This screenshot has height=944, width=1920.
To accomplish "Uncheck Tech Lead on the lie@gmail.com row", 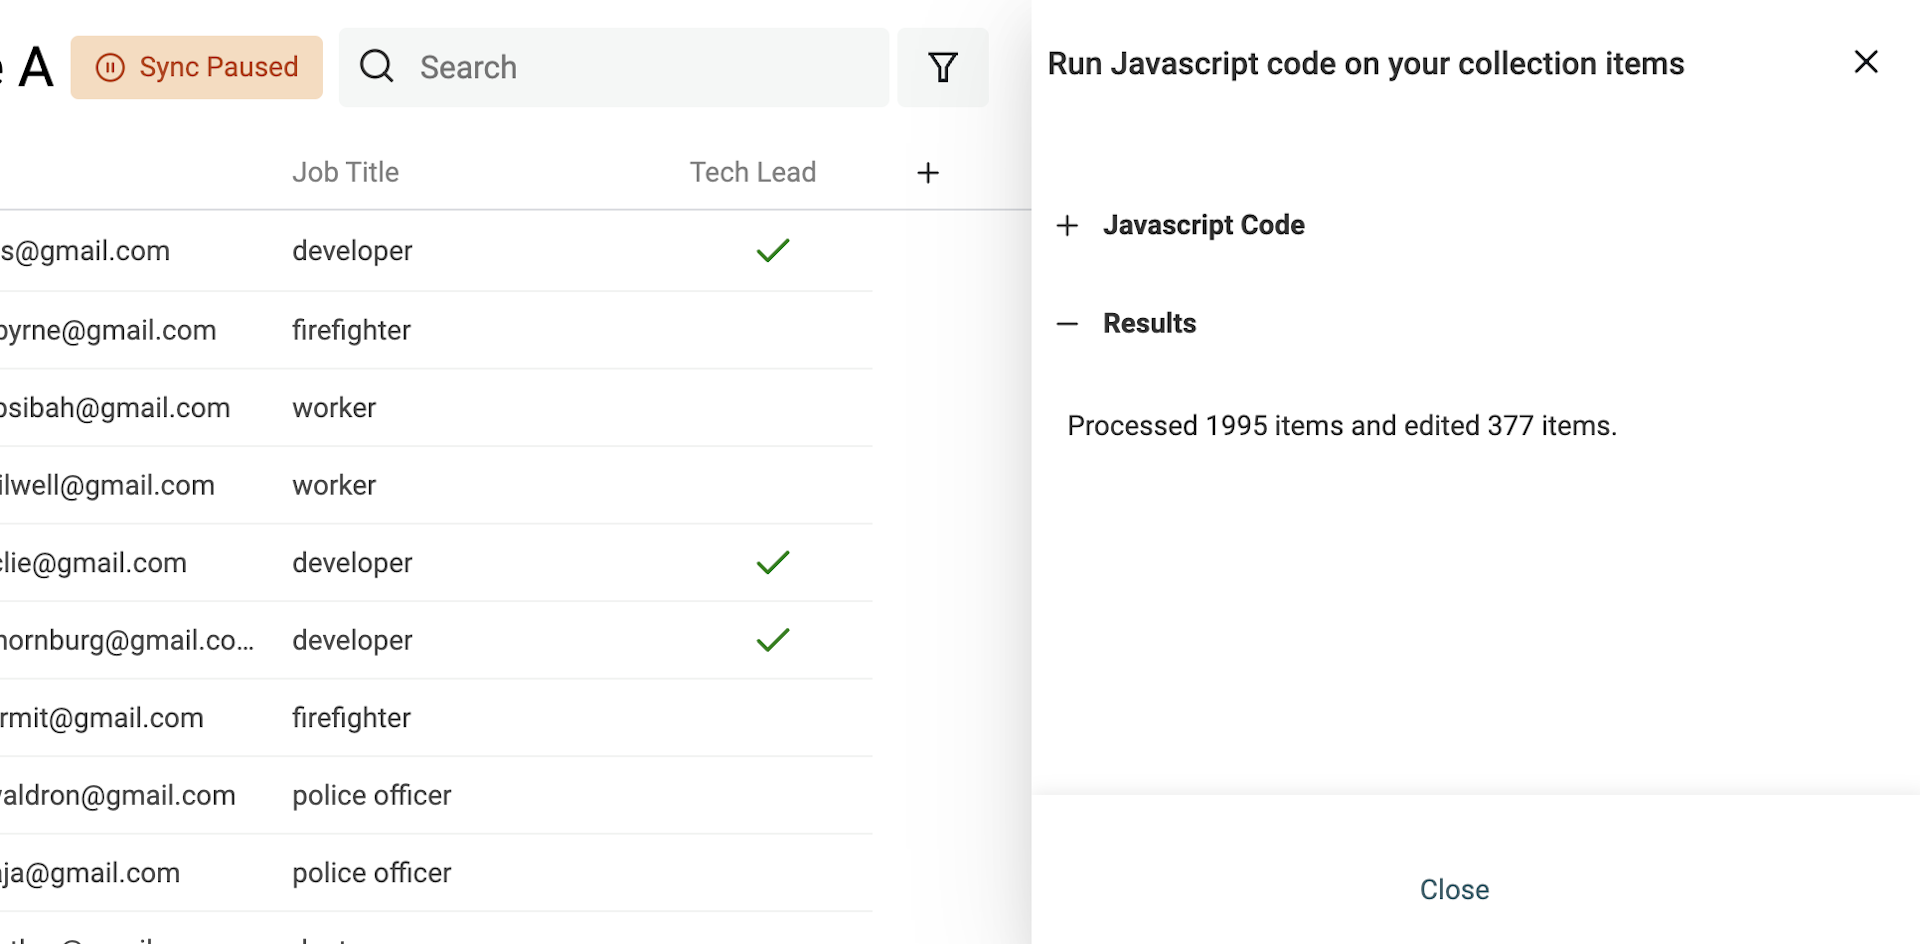I will click(772, 562).
